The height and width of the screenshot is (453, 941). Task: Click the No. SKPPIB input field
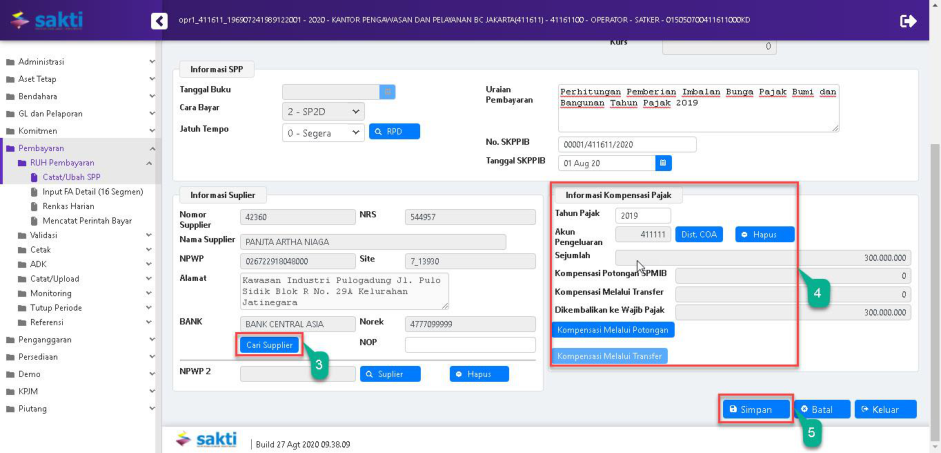(626, 144)
